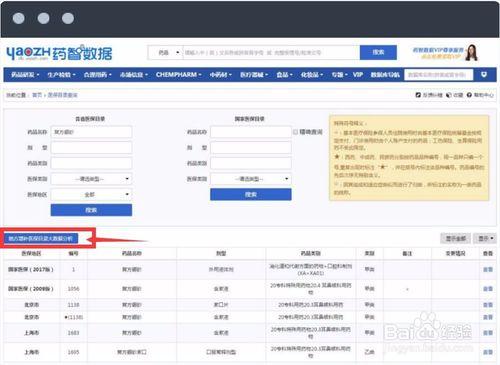Image resolution: width=500 pixels, height=365 pixels.
Task: Open view link for row numbered 1683
Action: 488,333
